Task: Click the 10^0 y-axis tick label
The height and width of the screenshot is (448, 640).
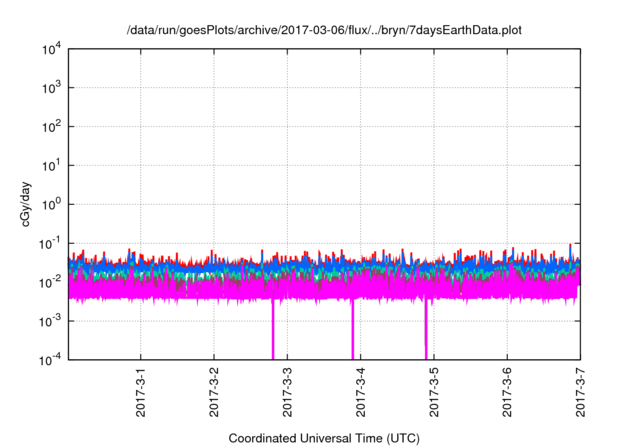Action: [51, 204]
